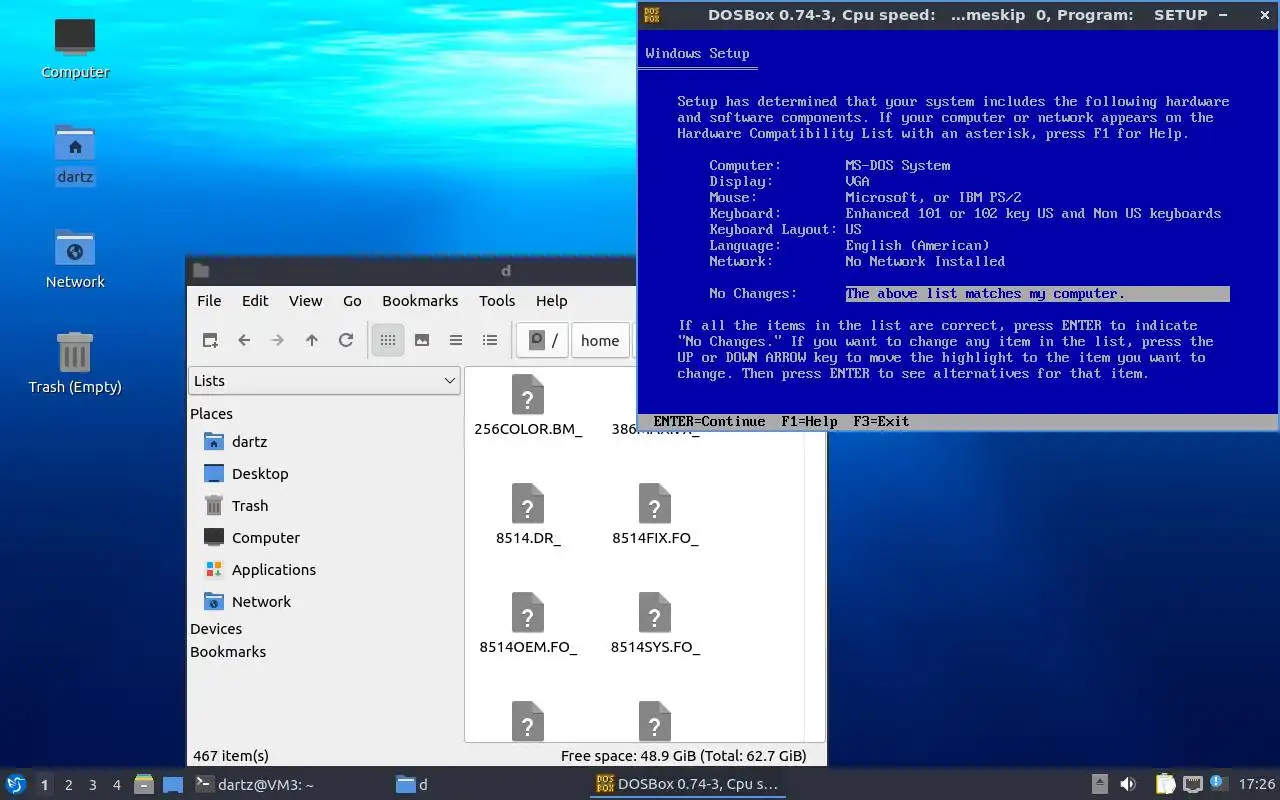Switch to compact list view mode
Image resolution: width=1280 pixels, height=800 pixels.
pos(456,340)
